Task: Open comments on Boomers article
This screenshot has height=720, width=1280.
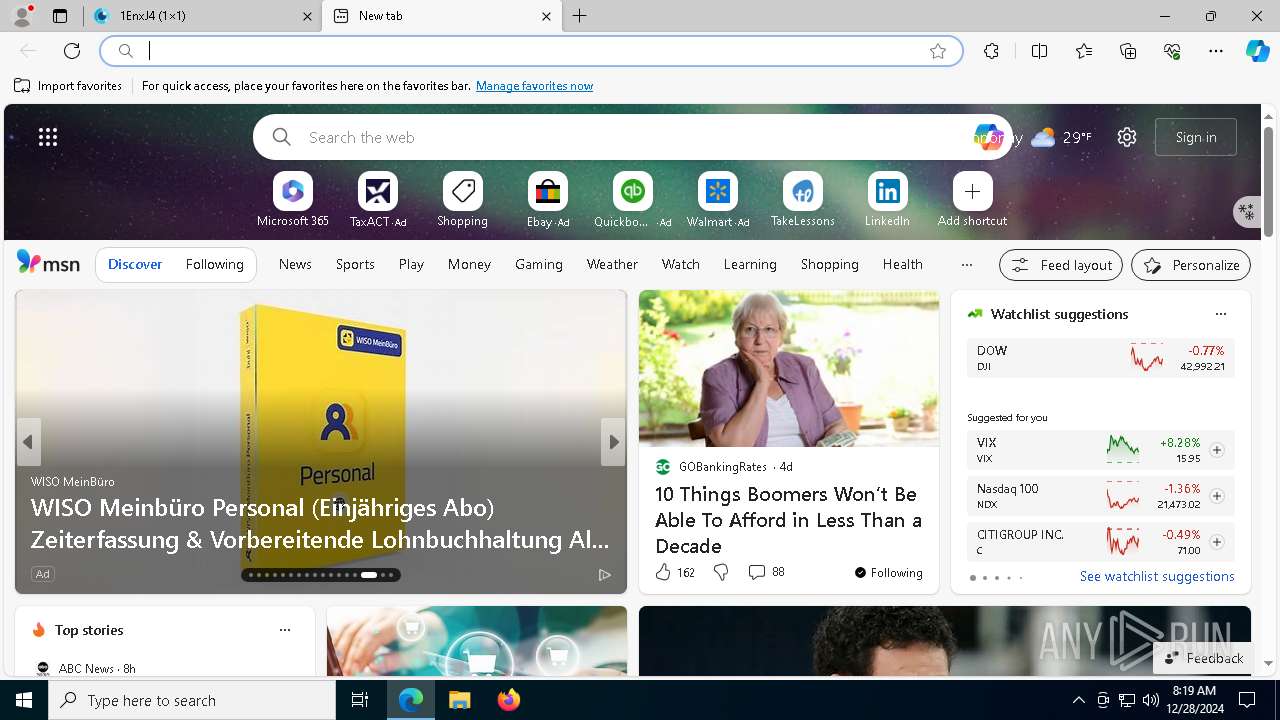Action: (x=766, y=572)
